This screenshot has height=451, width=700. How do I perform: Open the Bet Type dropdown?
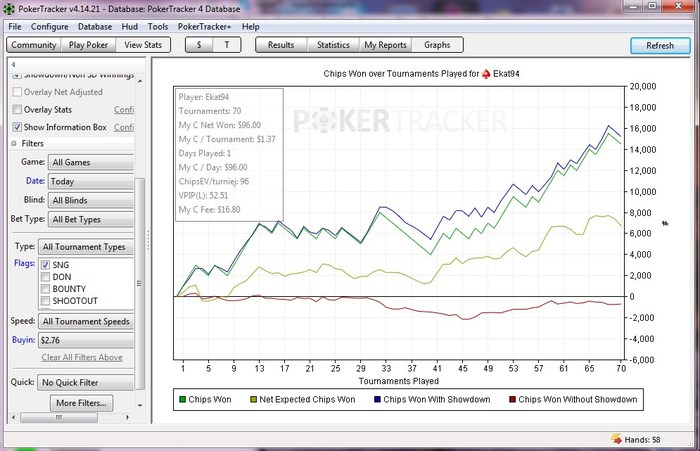pyautogui.click(x=91, y=219)
